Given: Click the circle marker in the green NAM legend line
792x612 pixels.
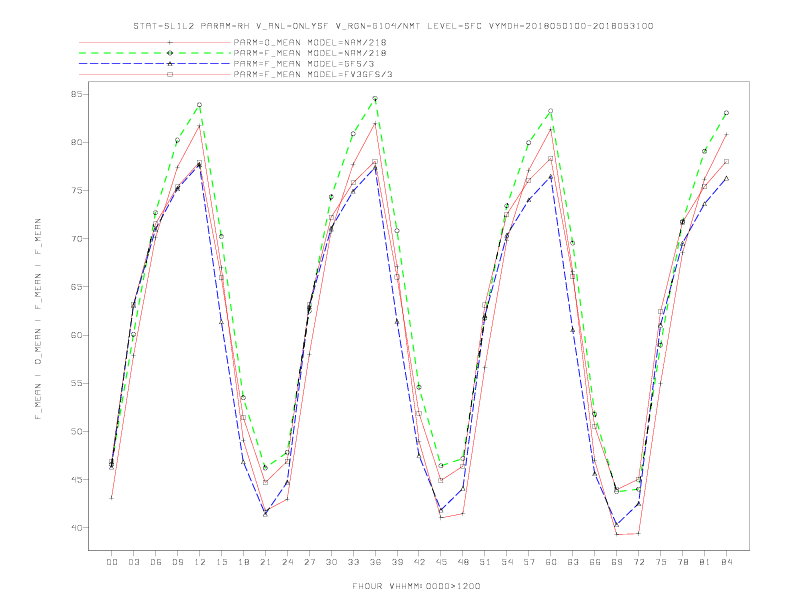Looking at the screenshot, I should pyautogui.click(x=170, y=53).
